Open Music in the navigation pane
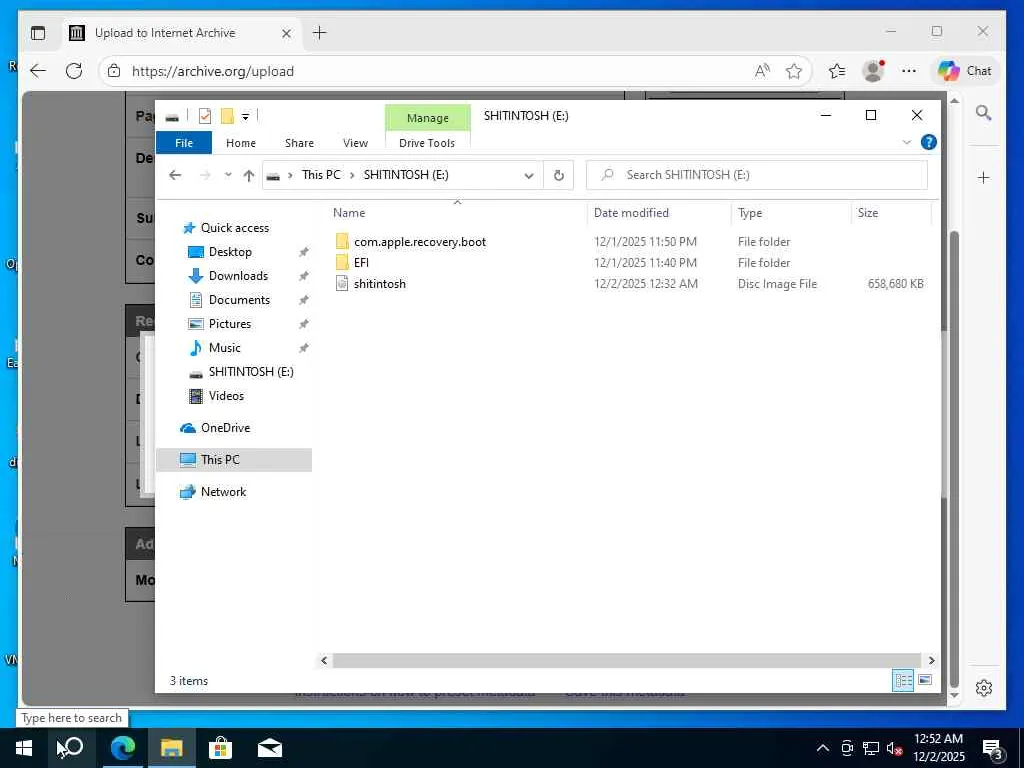 coord(224,348)
